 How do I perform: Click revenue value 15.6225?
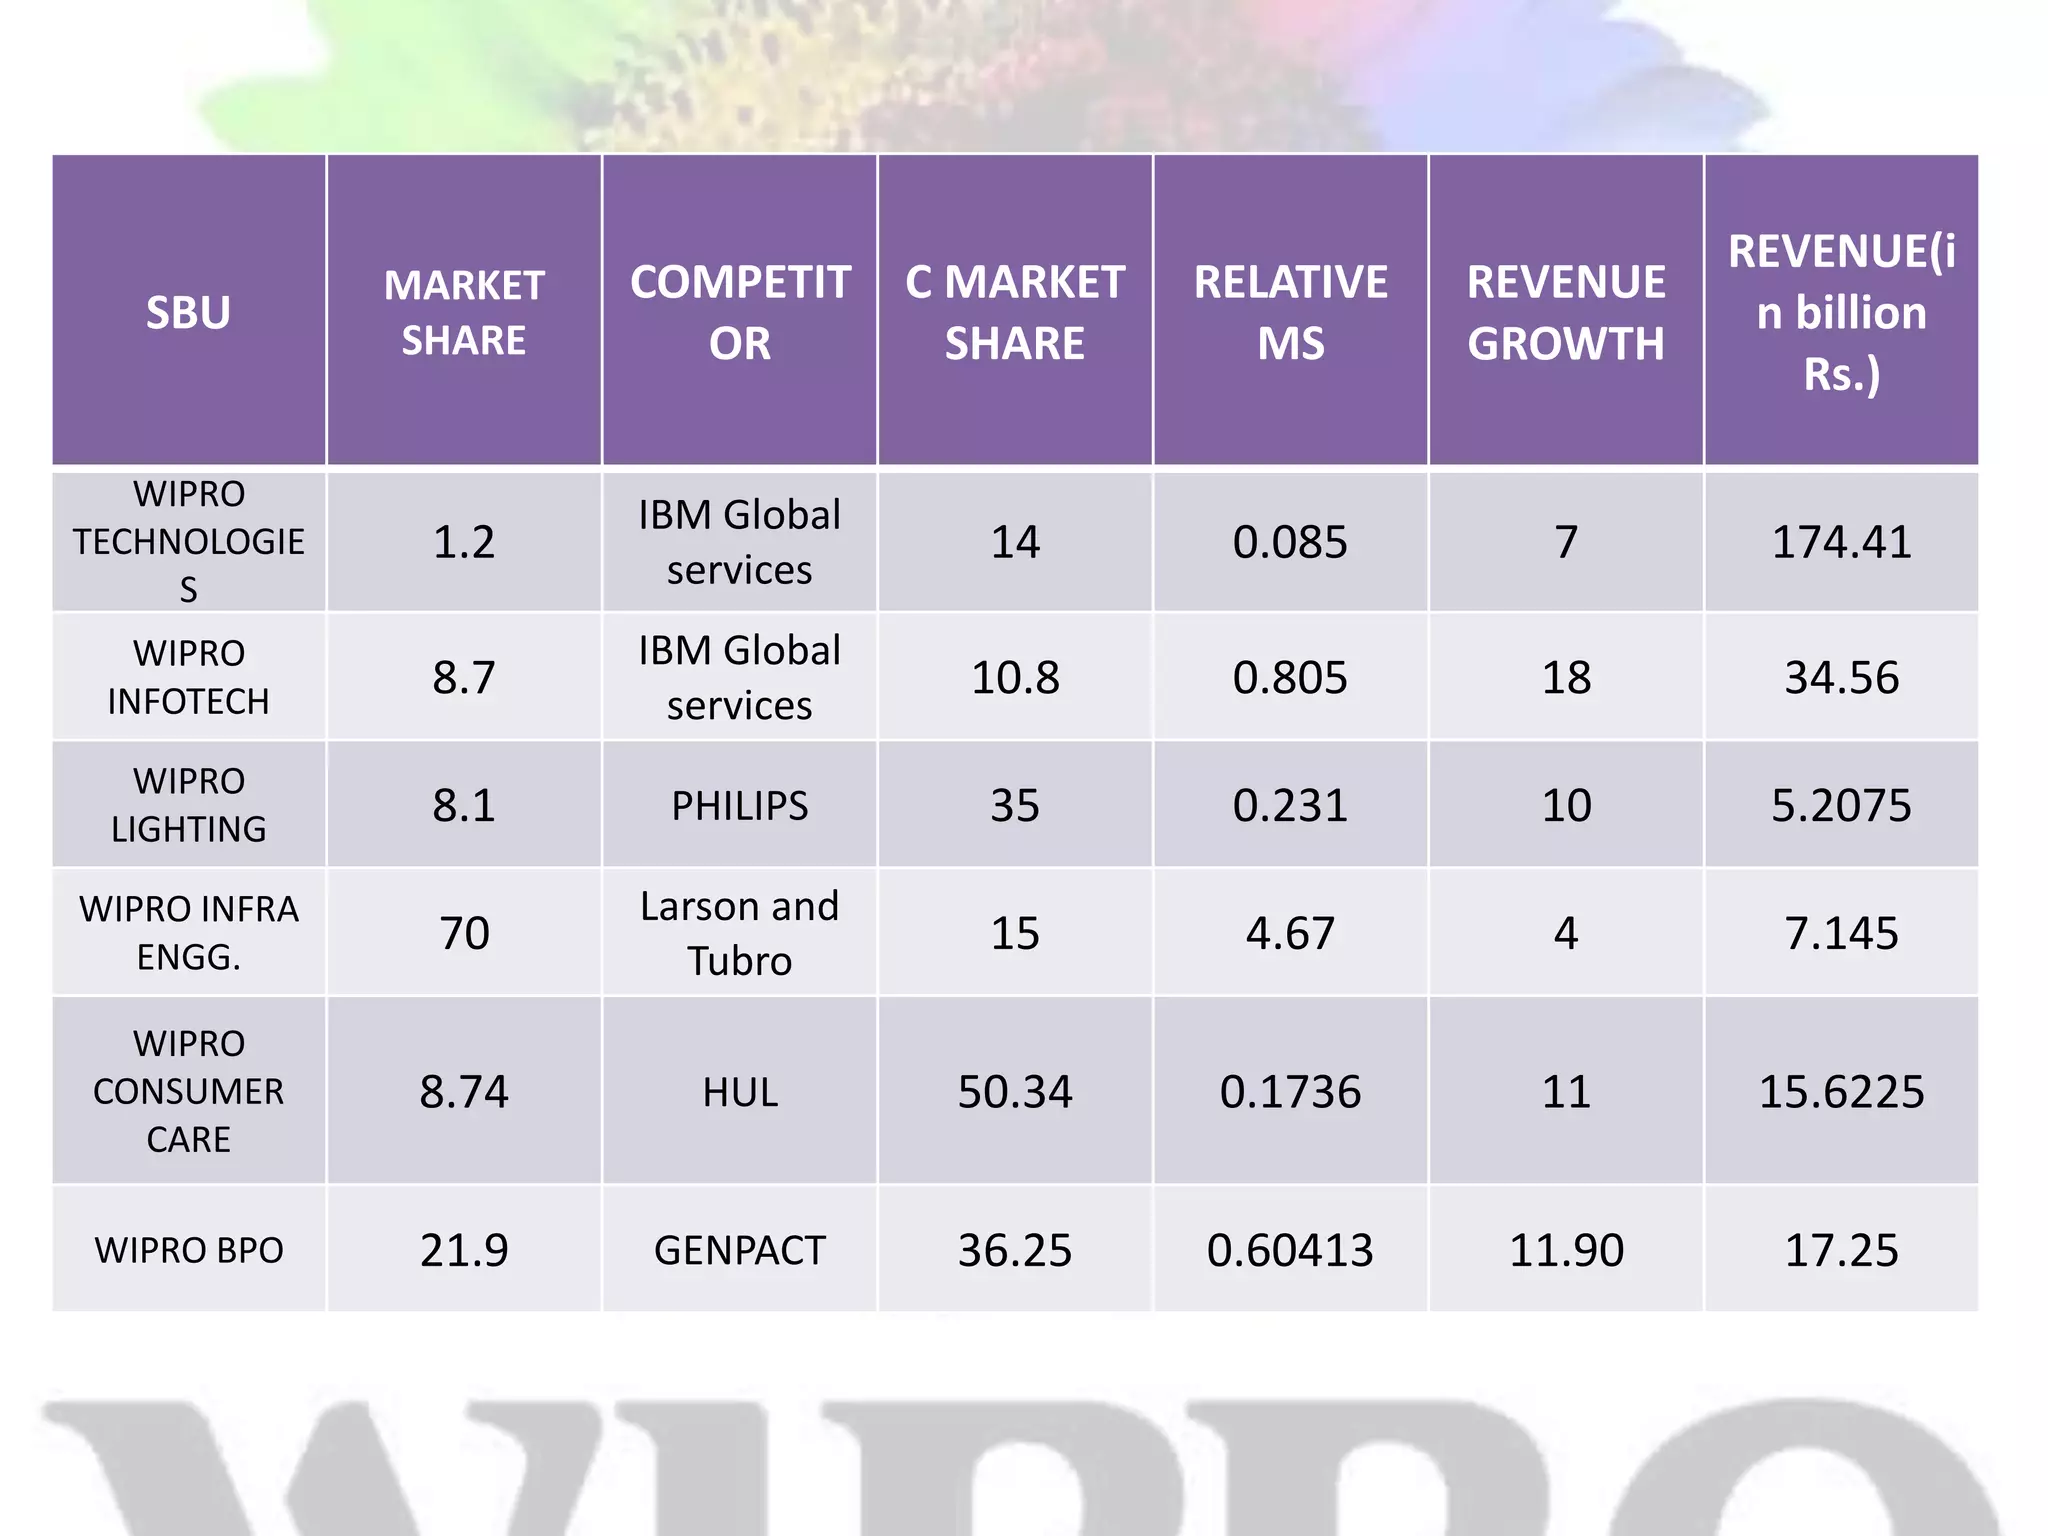[x=1842, y=1091]
